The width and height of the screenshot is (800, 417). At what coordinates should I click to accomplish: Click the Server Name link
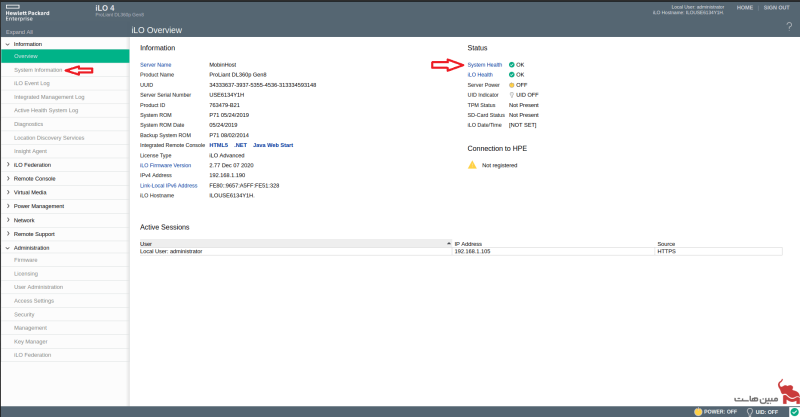coord(156,65)
